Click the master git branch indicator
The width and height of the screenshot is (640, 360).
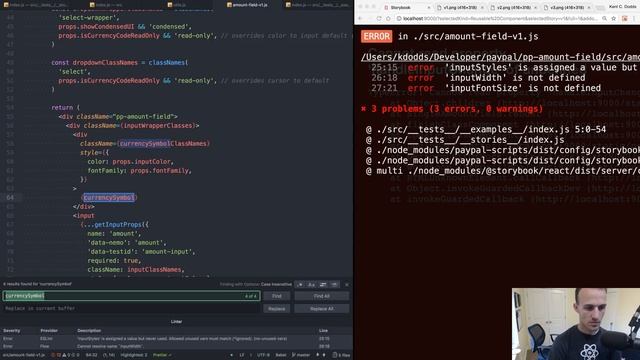[x=300, y=355]
